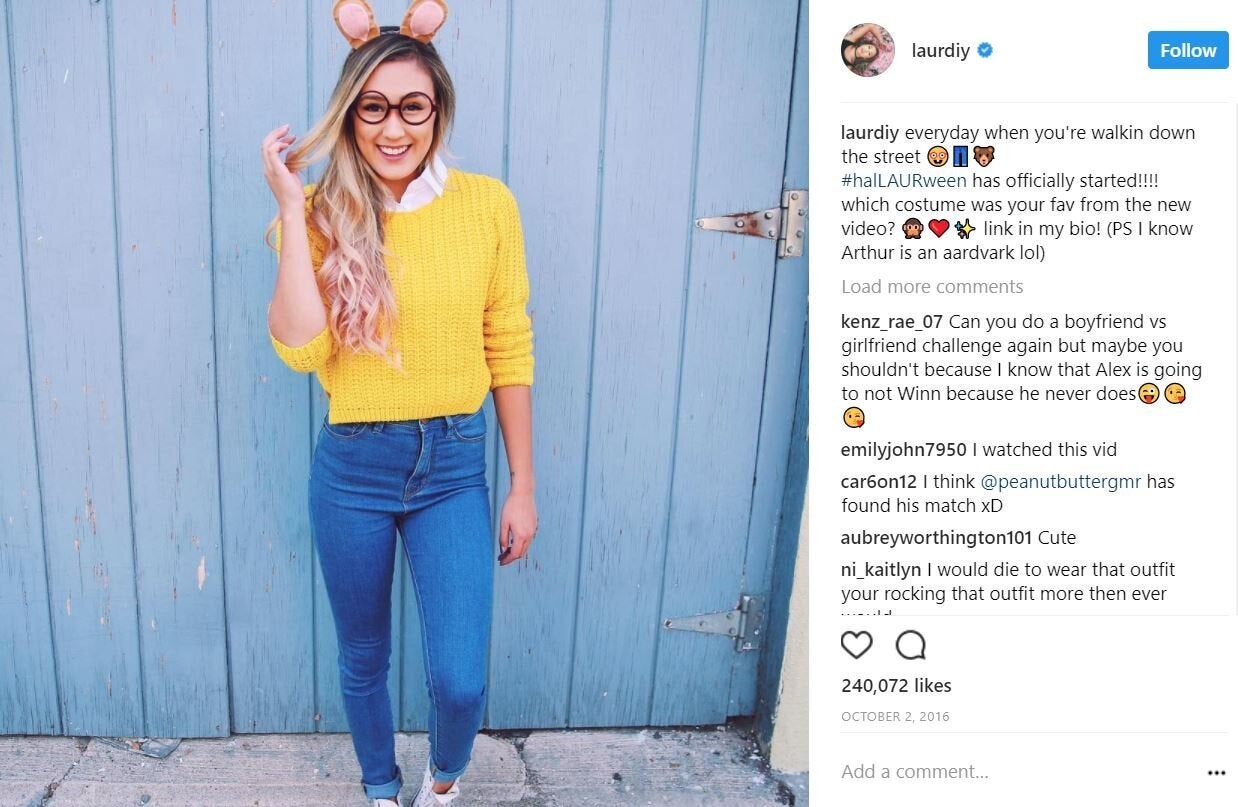Open the #halLAURween hashtag
Image resolution: width=1238 pixels, height=807 pixels.
tap(904, 181)
